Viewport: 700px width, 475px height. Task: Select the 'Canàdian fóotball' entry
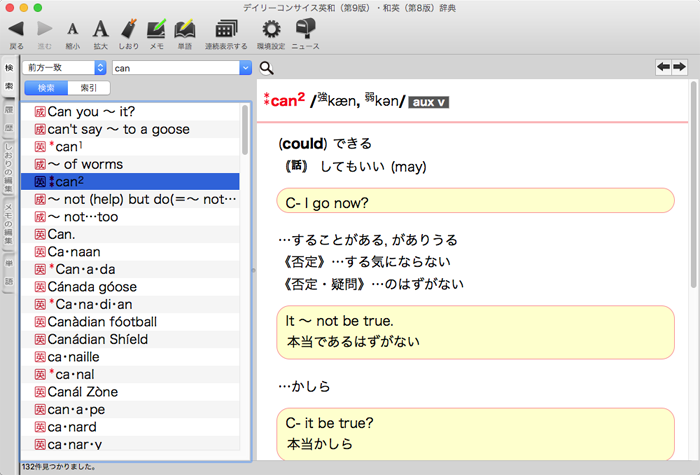(x=130, y=322)
